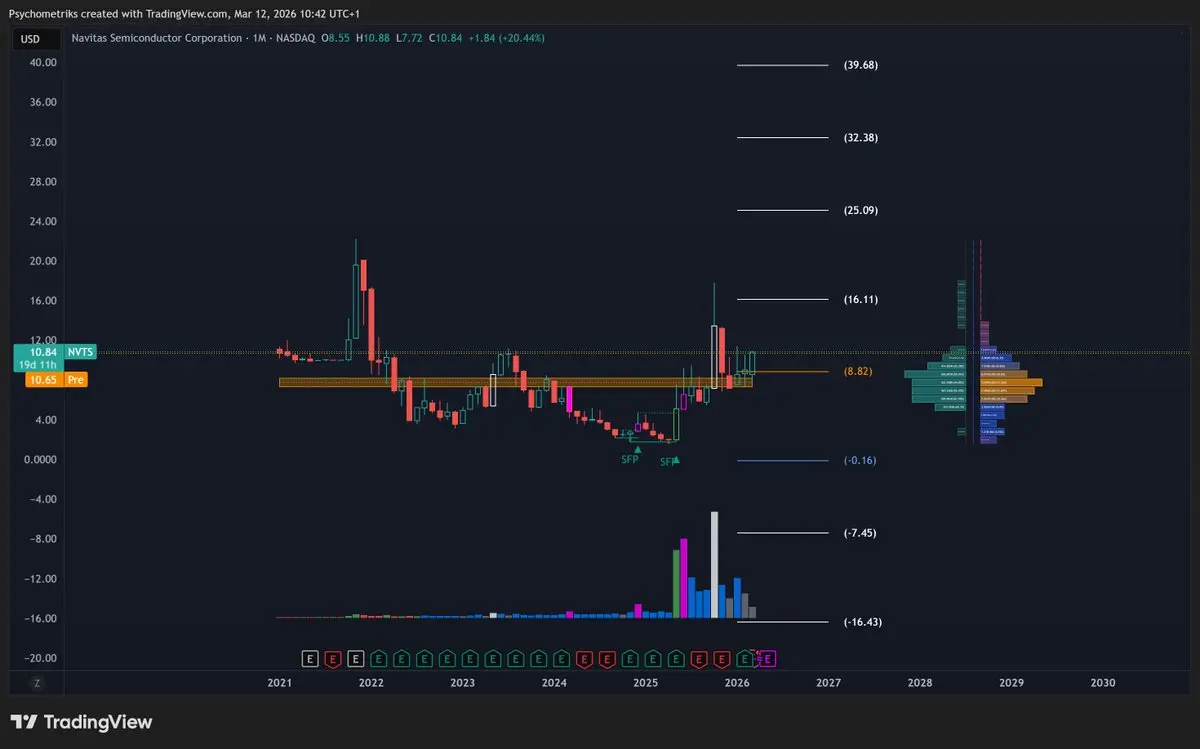This screenshot has width=1200, height=749.
Task: Select the (-16.43) level label
Action: coord(863,622)
